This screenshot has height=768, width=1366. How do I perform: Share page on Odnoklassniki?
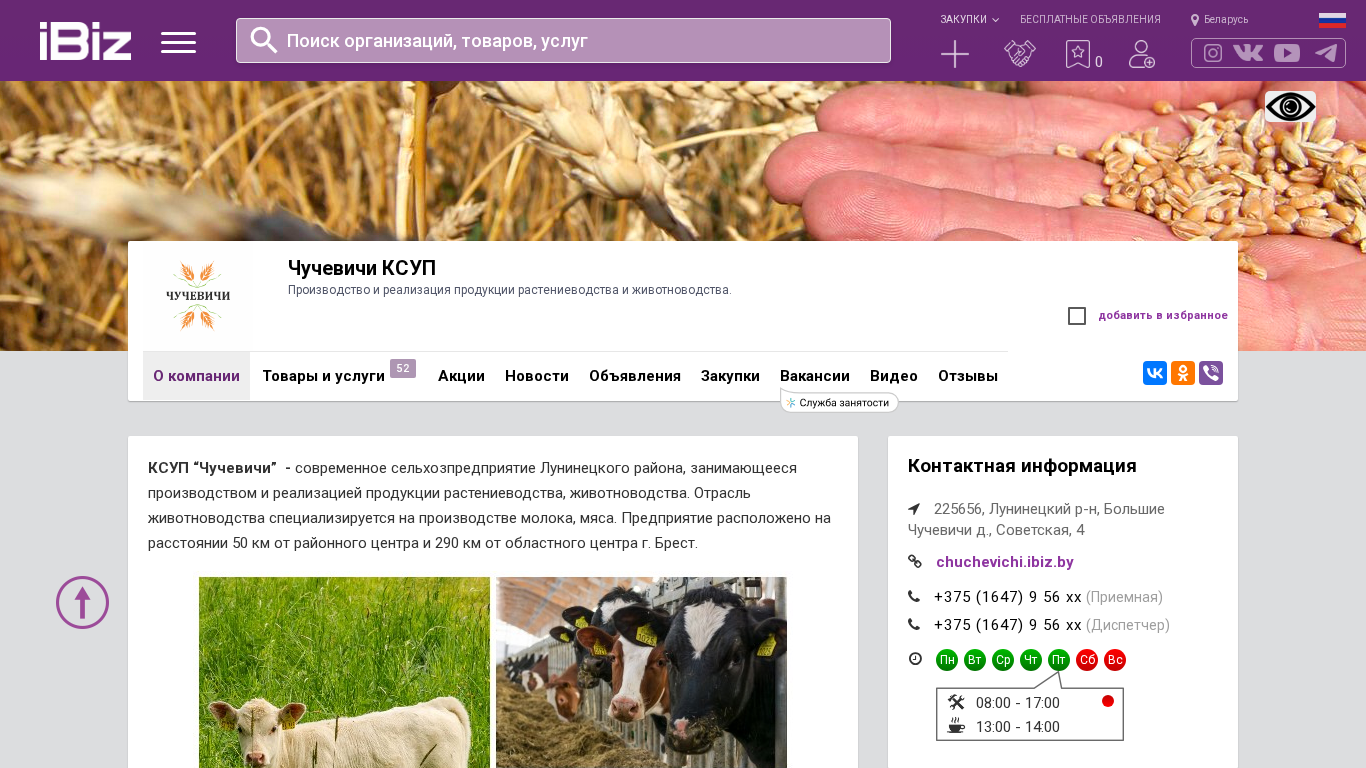point(1183,373)
